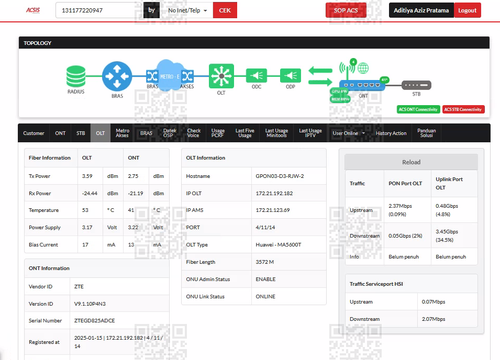Click the TOPOLOGY panel header
This screenshot has width=500, height=360.
[254, 43]
